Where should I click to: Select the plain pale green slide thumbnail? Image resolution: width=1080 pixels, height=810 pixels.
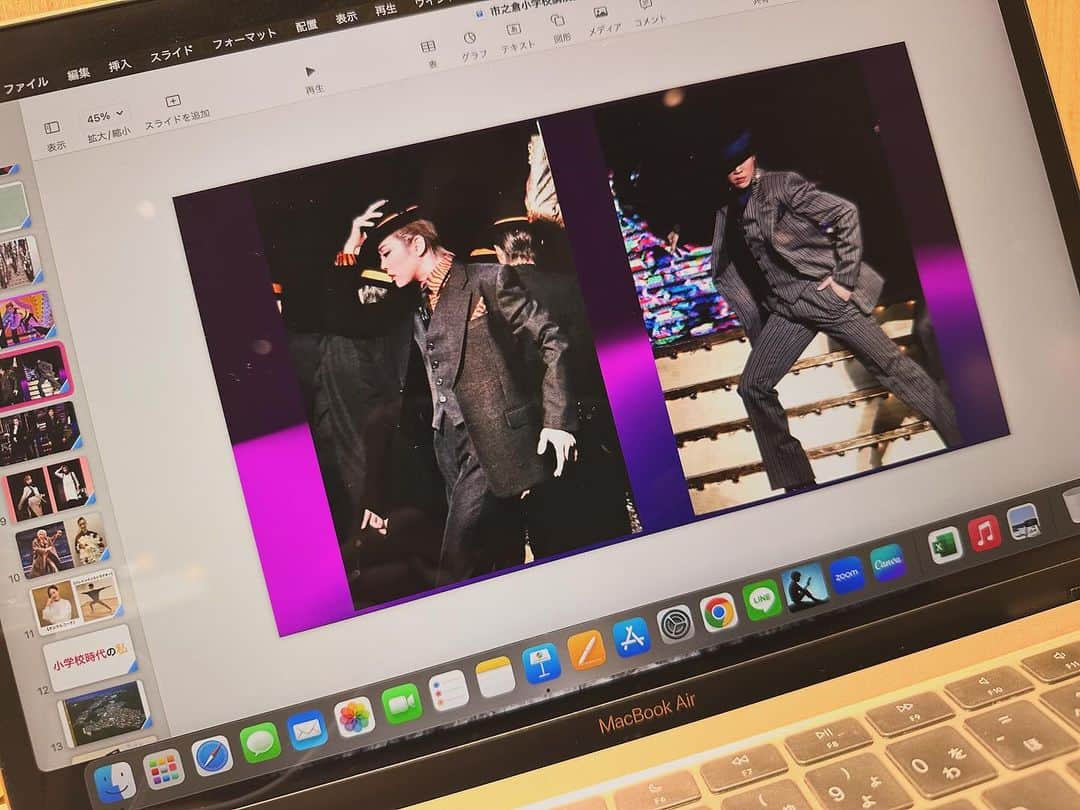14,207
